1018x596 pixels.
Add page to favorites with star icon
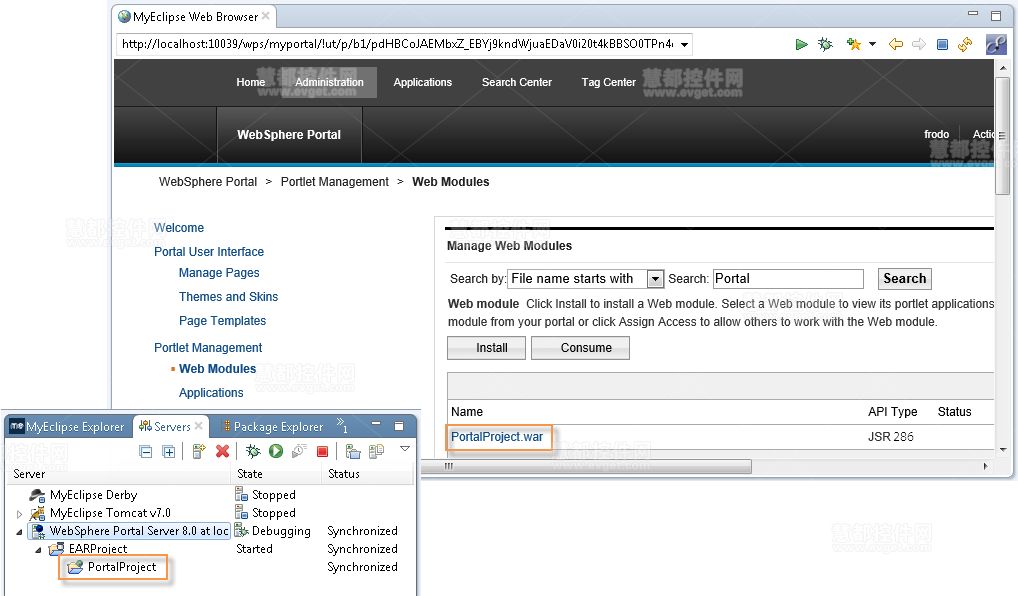854,44
